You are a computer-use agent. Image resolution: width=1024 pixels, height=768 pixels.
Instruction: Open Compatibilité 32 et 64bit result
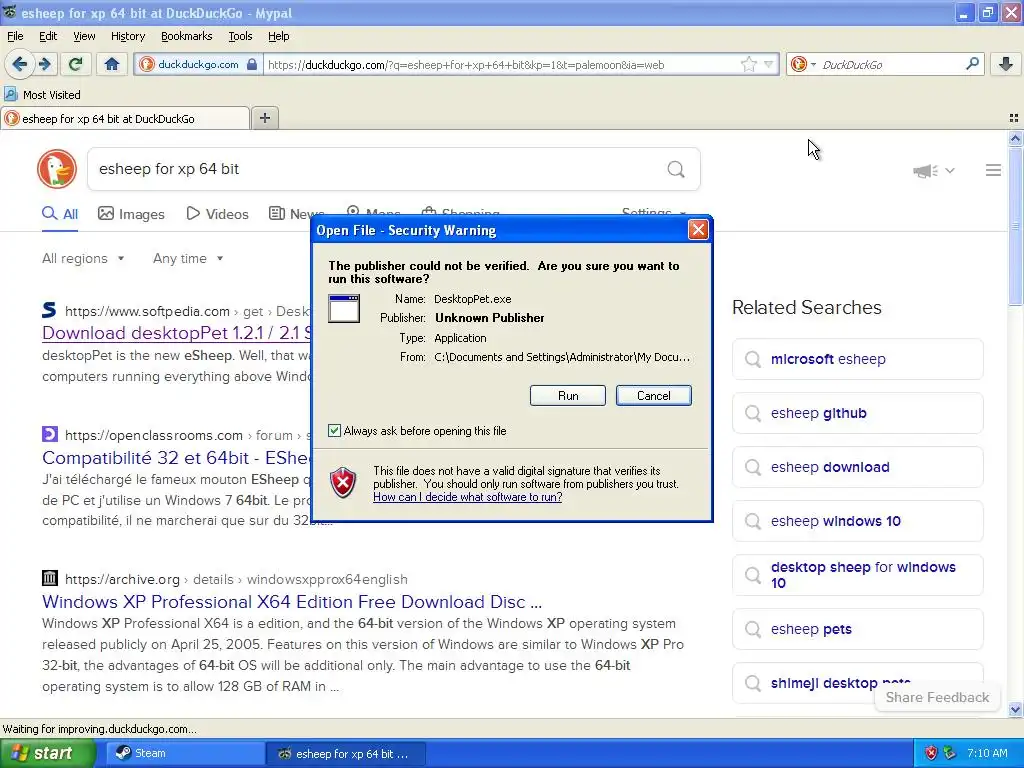pyautogui.click(x=176, y=458)
